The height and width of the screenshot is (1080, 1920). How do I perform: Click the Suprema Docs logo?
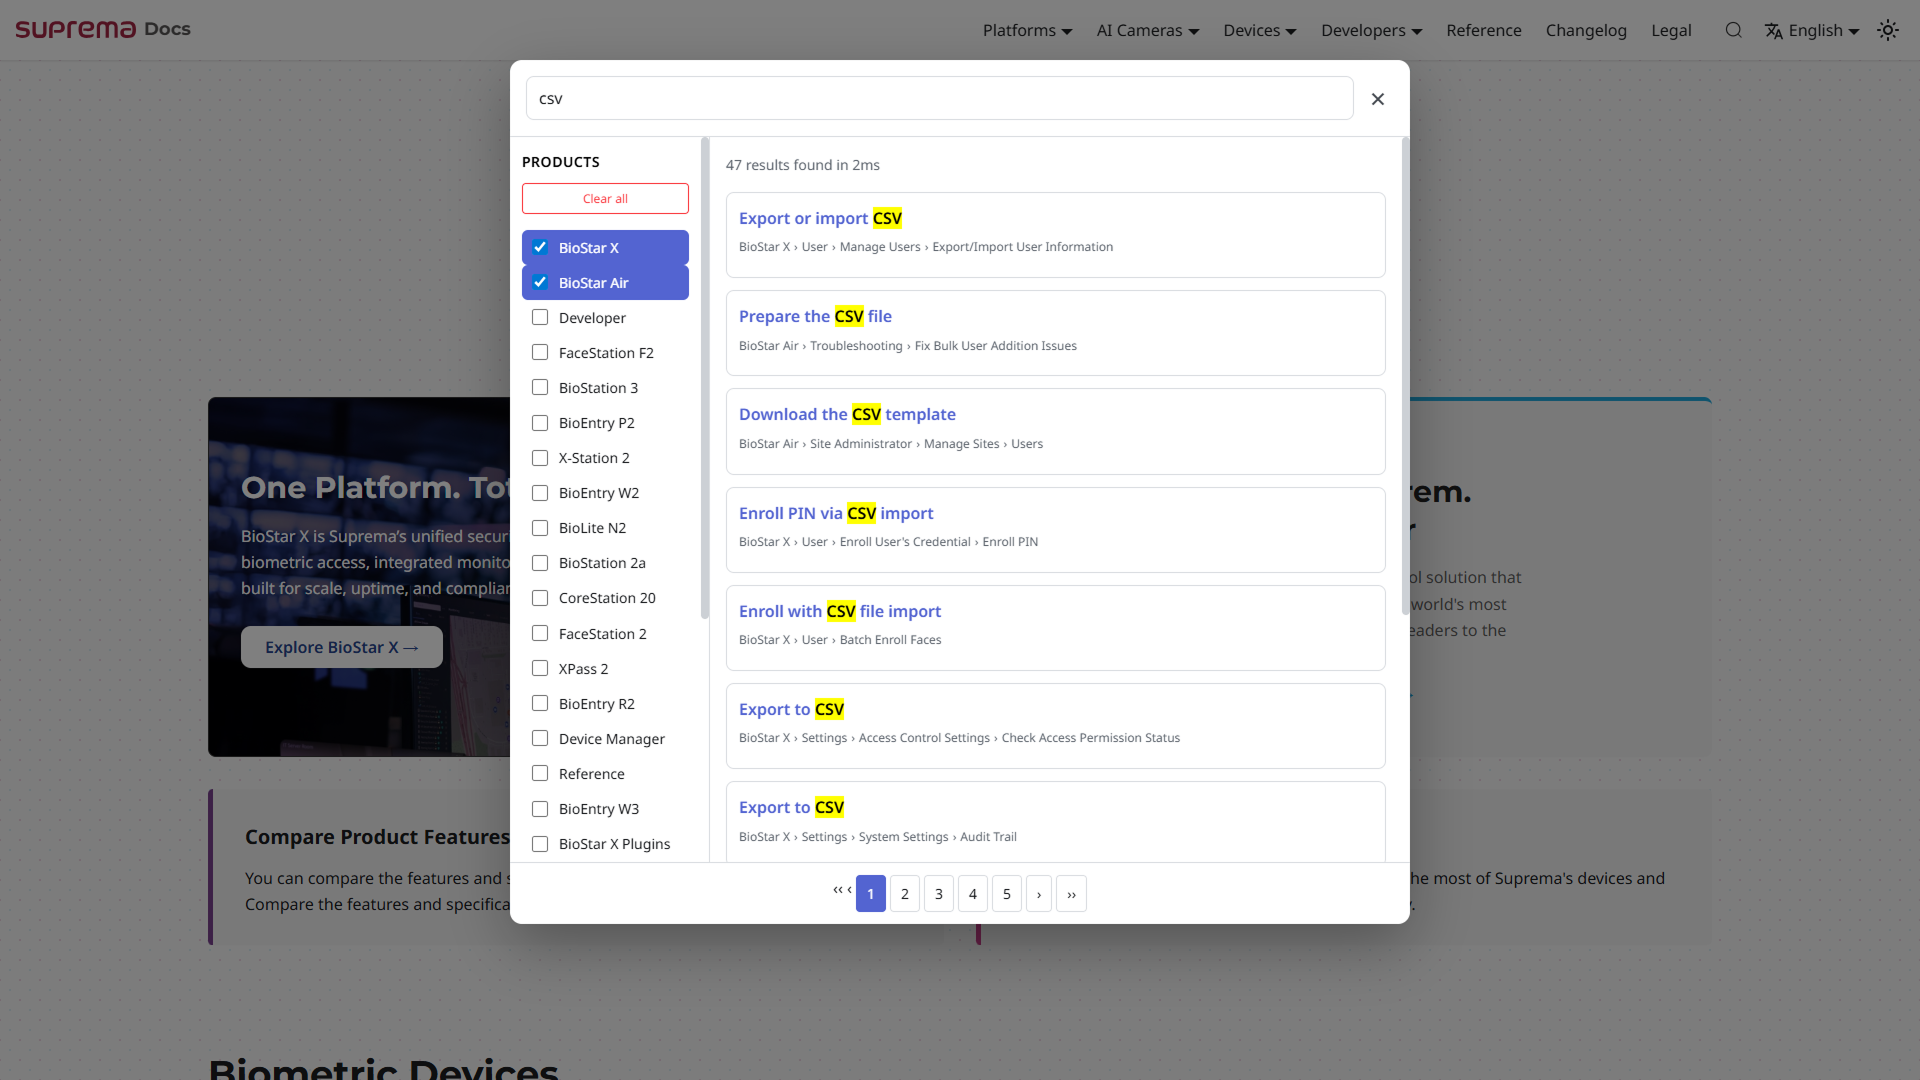[103, 29]
